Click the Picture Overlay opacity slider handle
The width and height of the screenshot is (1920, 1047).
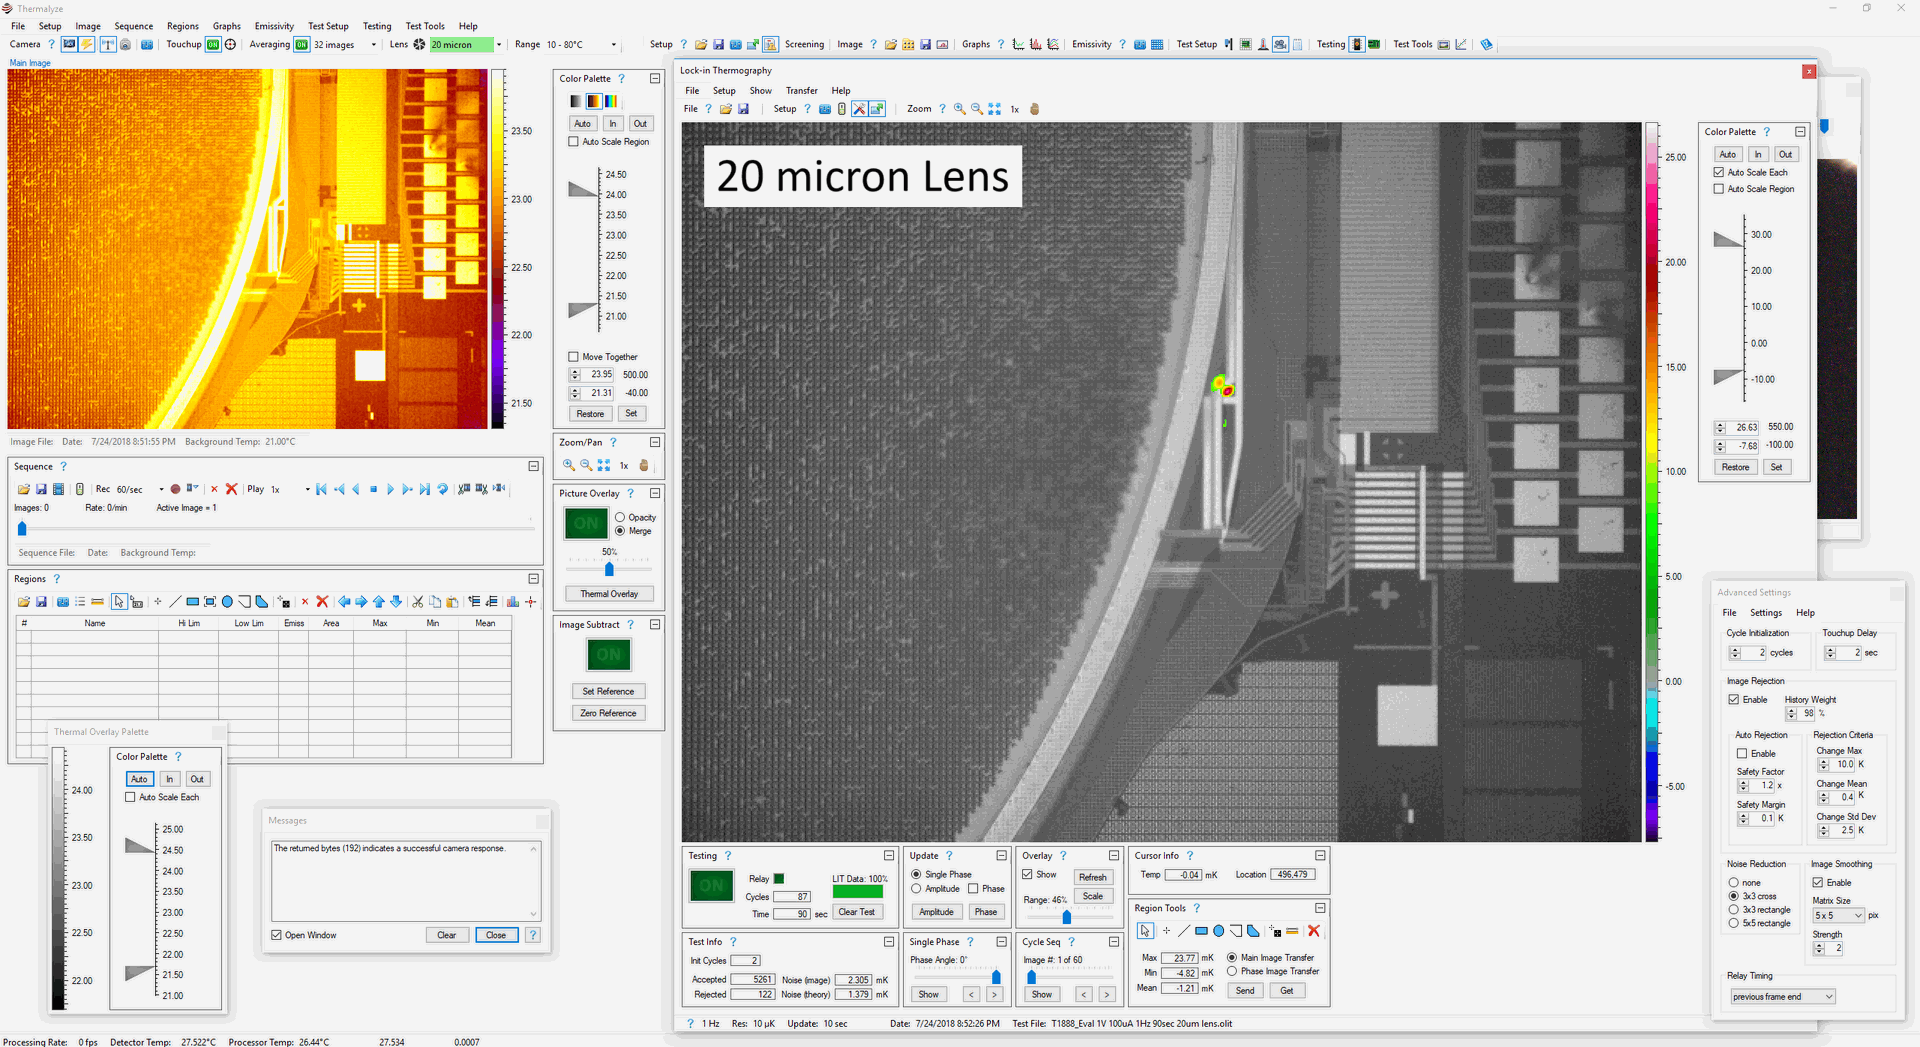click(609, 569)
